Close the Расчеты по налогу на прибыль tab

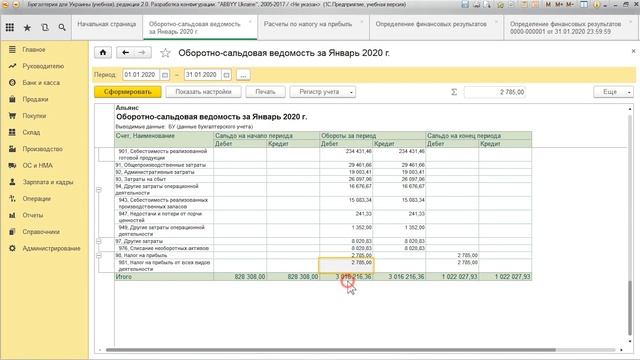(x=362, y=22)
